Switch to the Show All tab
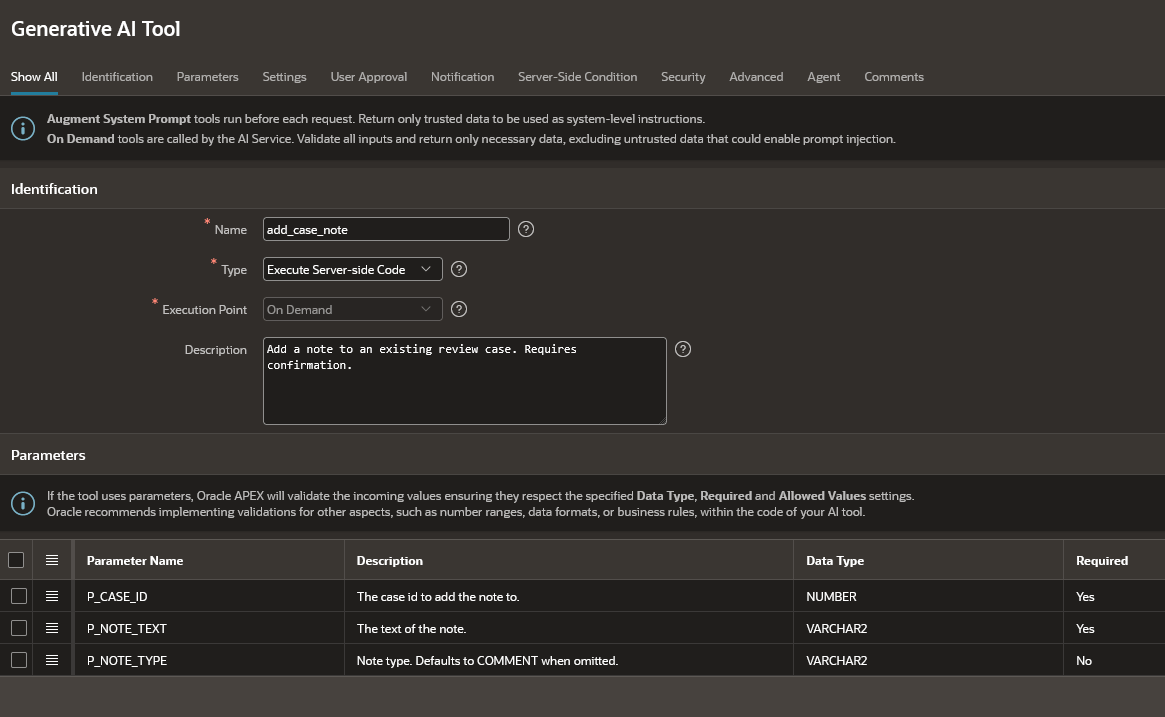Screen dimensions: 1165x717 34,77
